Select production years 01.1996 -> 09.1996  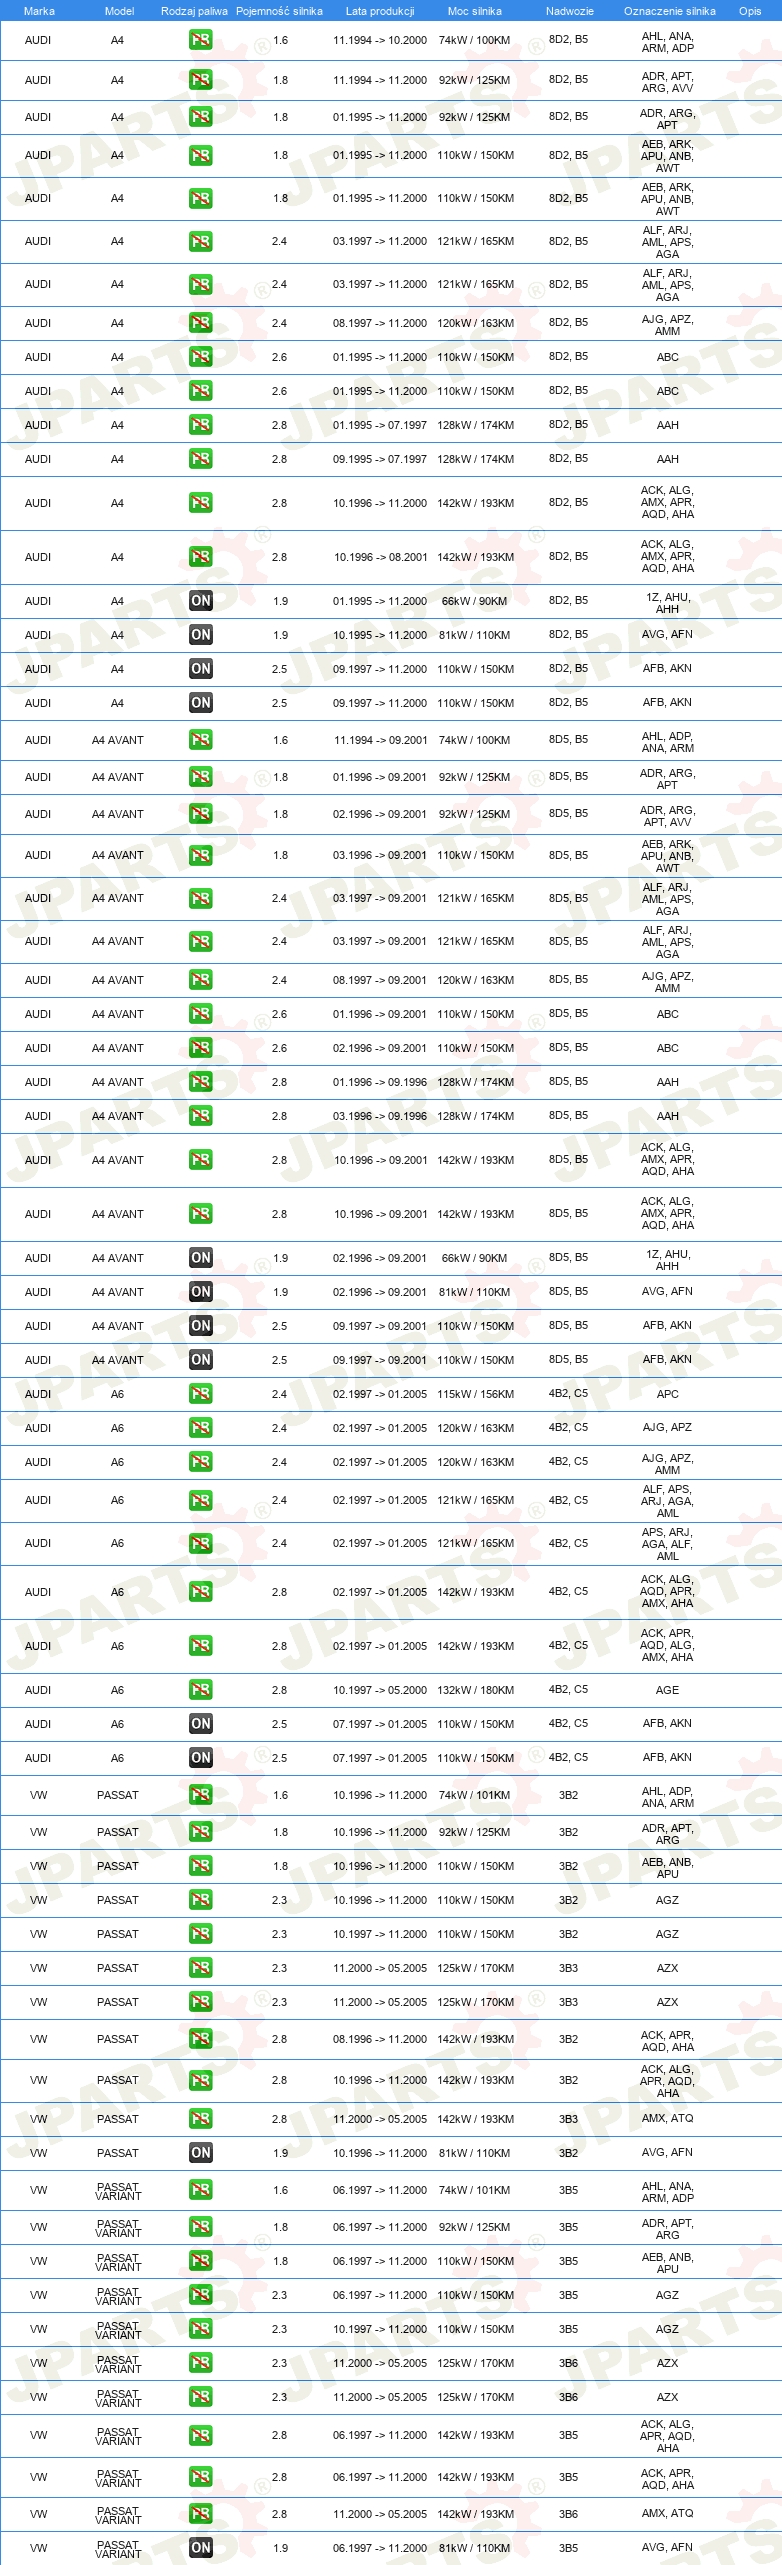[380, 1082]
